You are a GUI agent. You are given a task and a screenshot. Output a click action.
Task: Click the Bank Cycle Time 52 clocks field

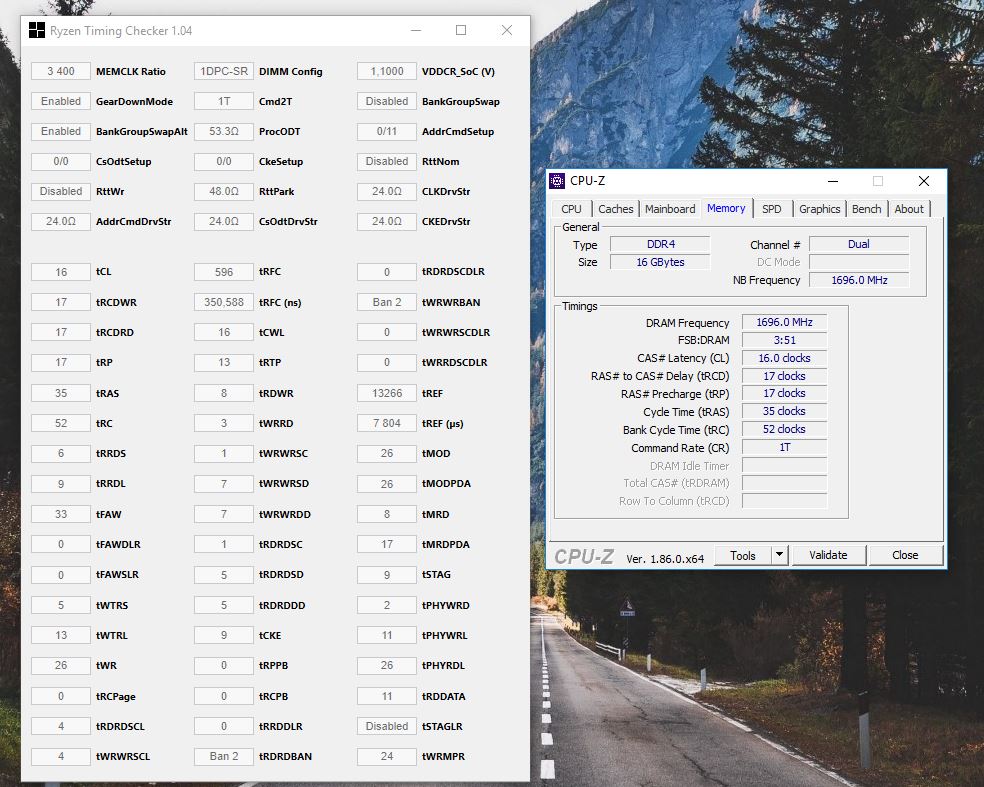tap(784, 429)
